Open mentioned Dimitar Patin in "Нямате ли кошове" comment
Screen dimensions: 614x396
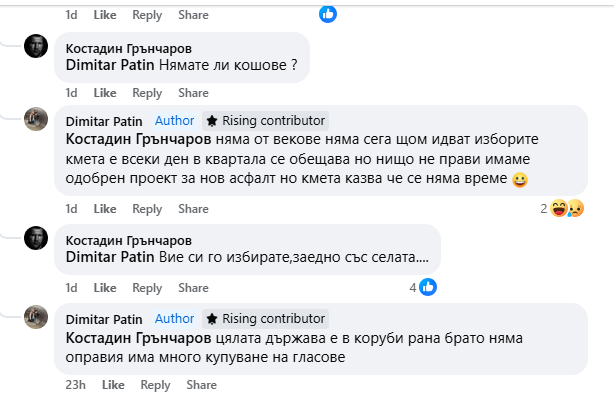point(110,65)
